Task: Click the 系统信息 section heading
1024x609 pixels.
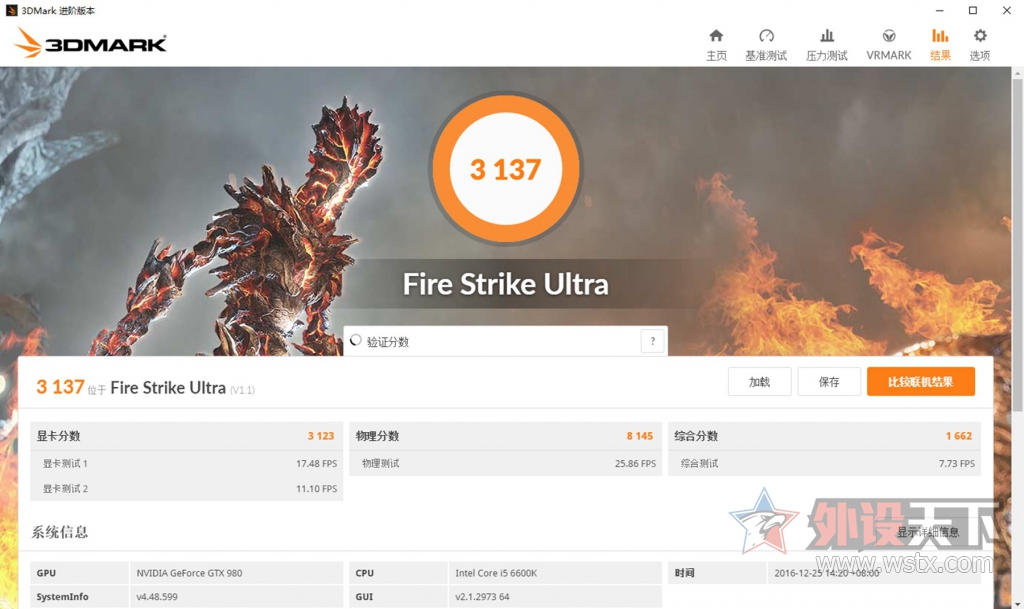Action: click(59, 532)
